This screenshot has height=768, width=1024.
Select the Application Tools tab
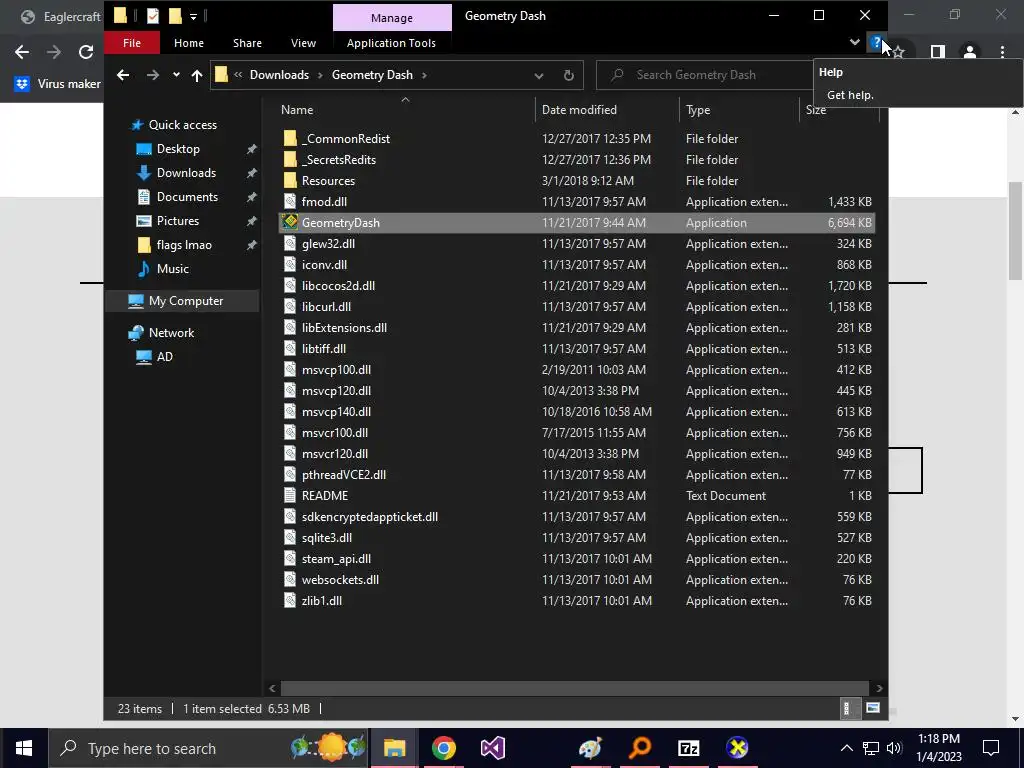[391, 43]
